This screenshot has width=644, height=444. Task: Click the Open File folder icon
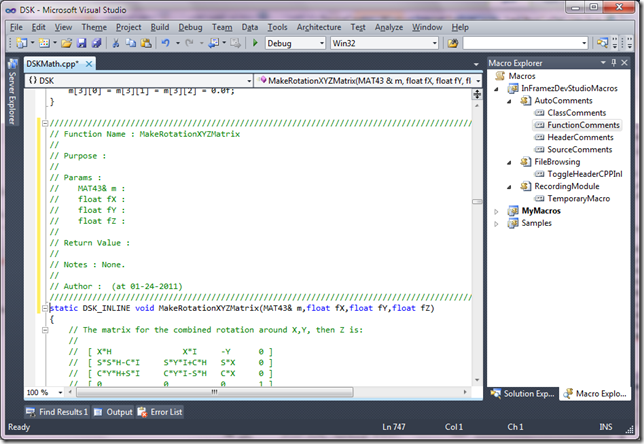click(67, 43)
